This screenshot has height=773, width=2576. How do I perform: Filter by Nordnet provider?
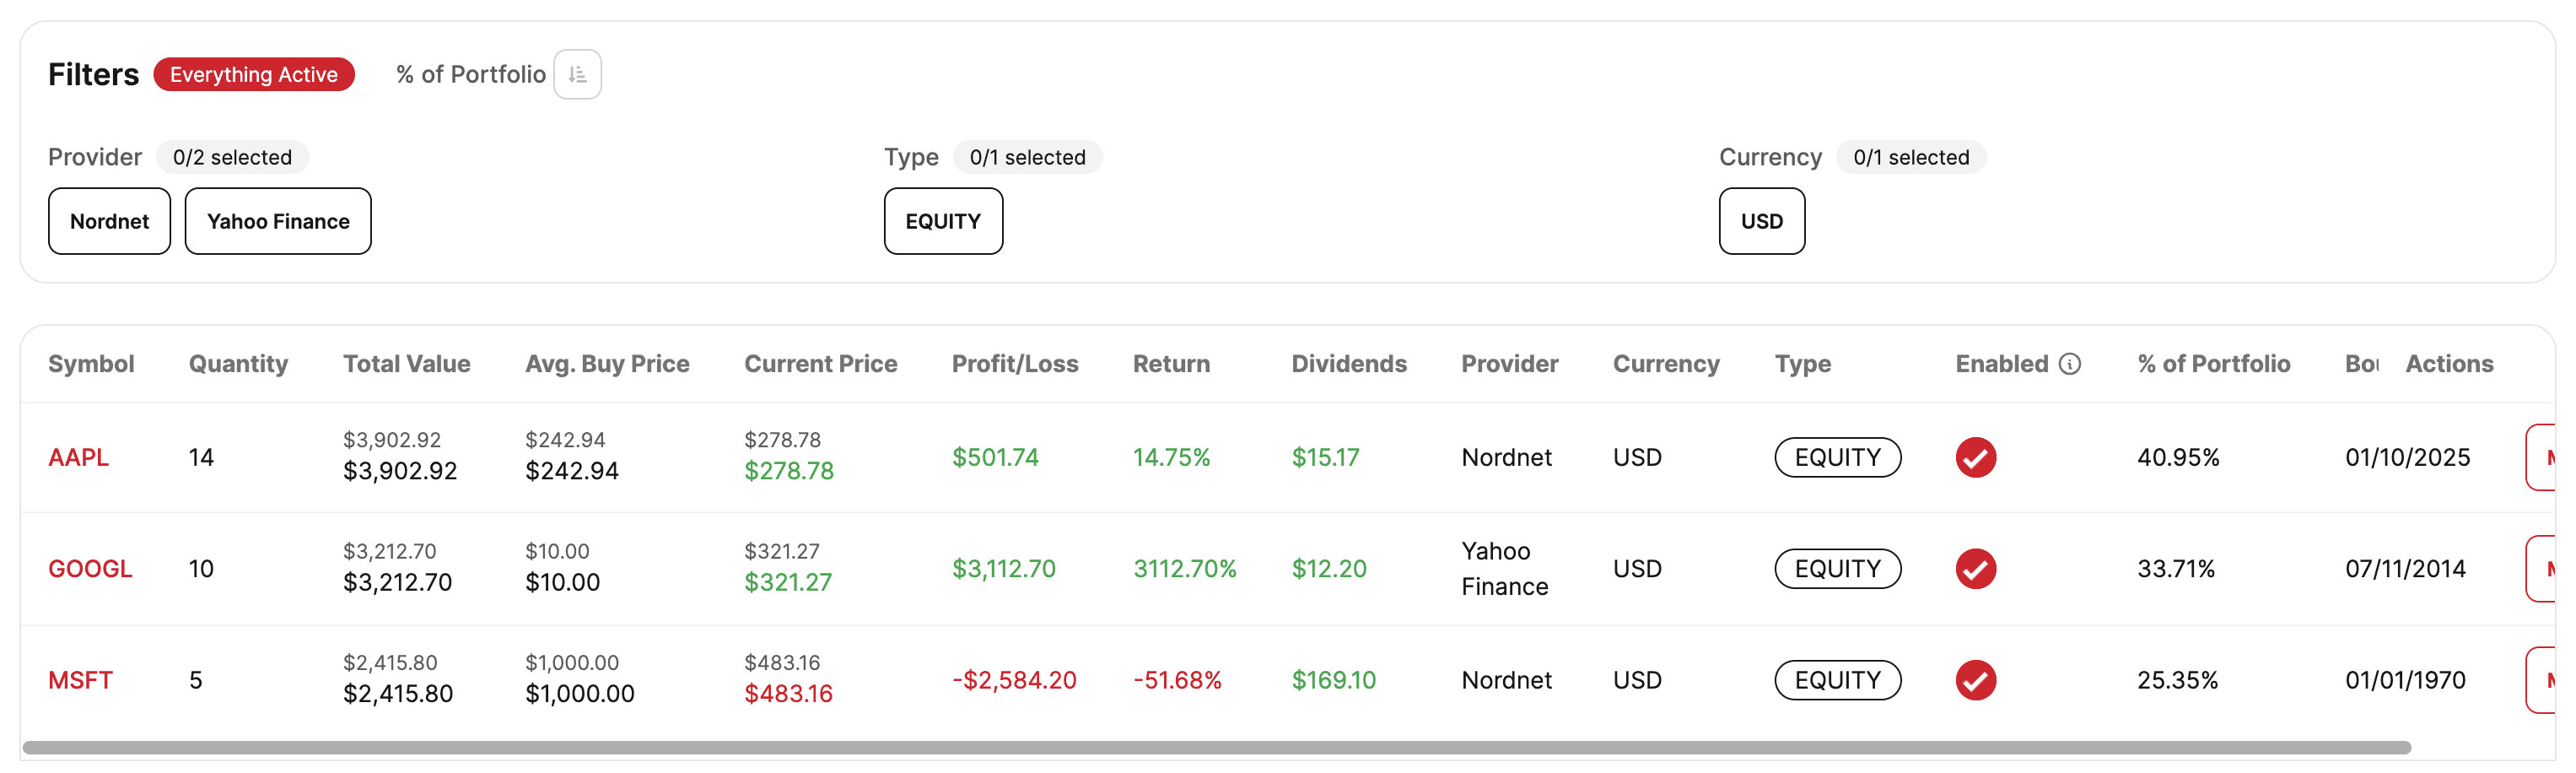pos(109,221)
